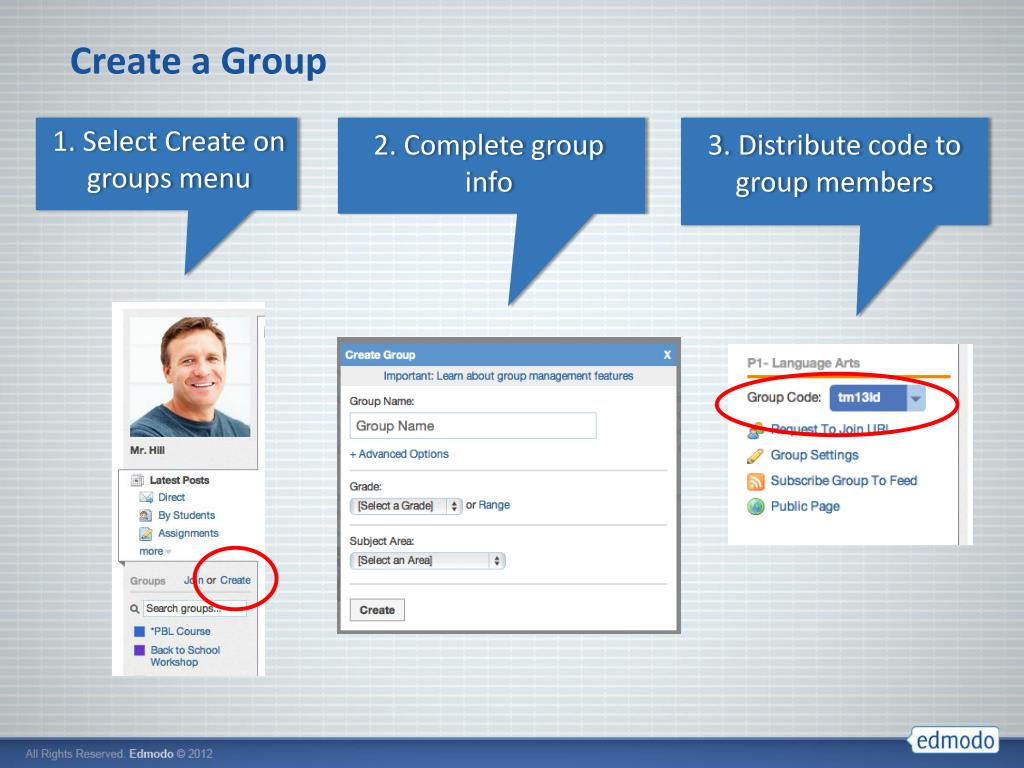
Task: Click the Public Page globe icon
Action: [x=756, y=507]
